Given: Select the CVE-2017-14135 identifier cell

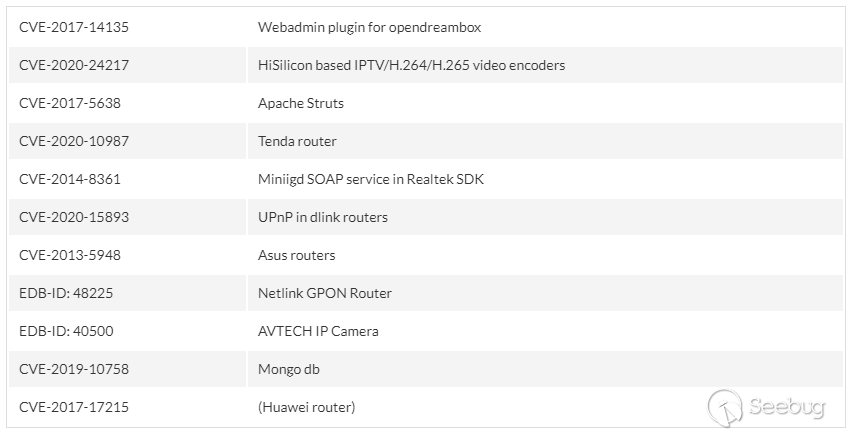Looking at the screenshot, I should 74,27.
